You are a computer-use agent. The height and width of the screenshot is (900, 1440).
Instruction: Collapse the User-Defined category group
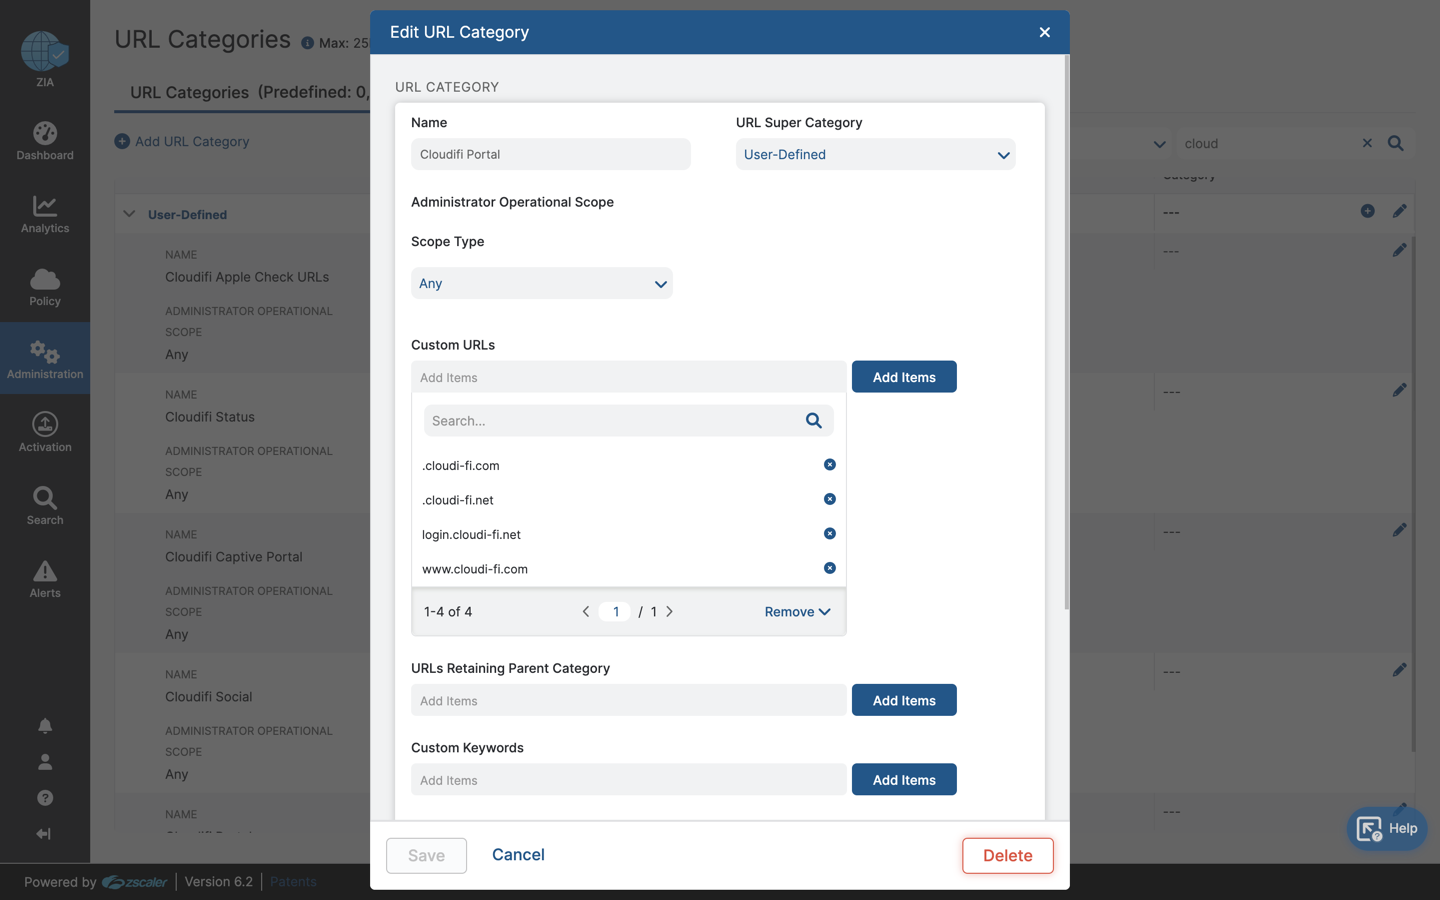128,213
